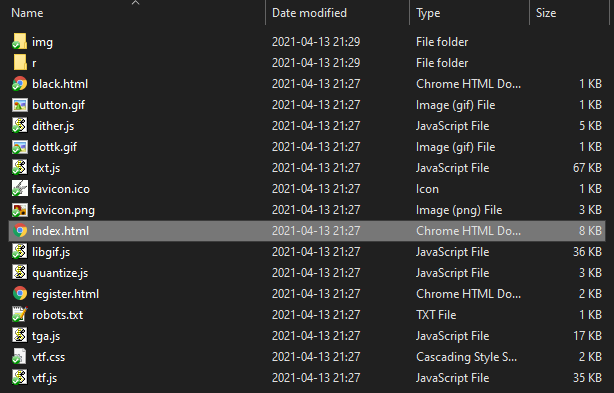Click the script icon beside dither.js
Image resolution: width=614 pixels, height=393 pixels.
[20, 126]
